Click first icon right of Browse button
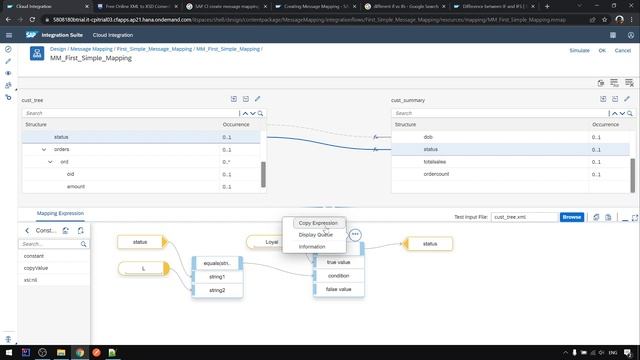Image resolution: width=640 pixels, height=360 pixels. 596,218
